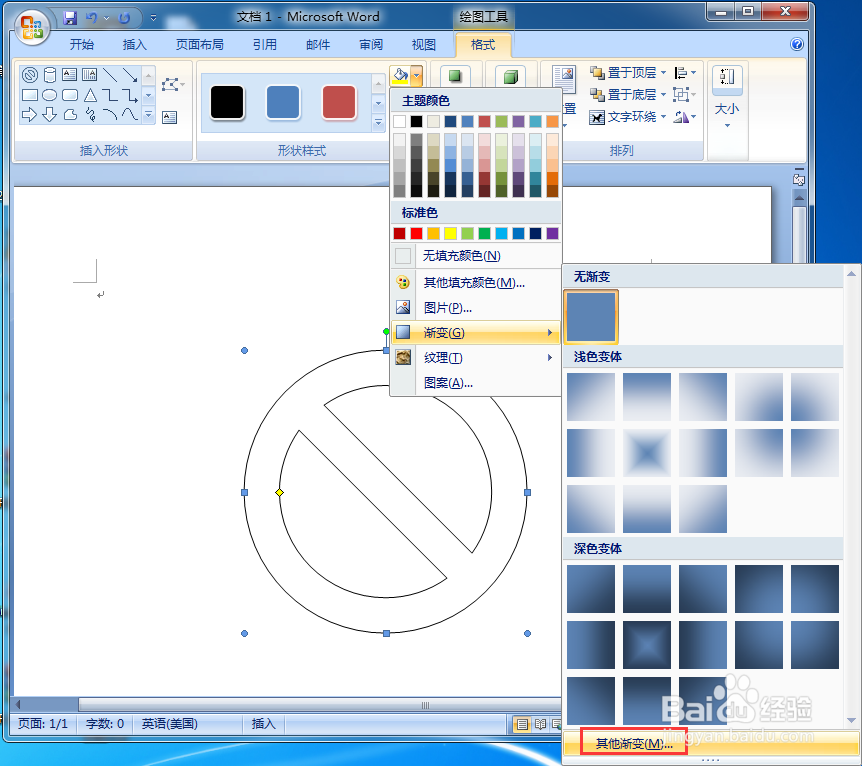This screenshot has height=766, width=862.
Task: Switch to Print Layout view in status bar
Action: [x=522, y=724]
